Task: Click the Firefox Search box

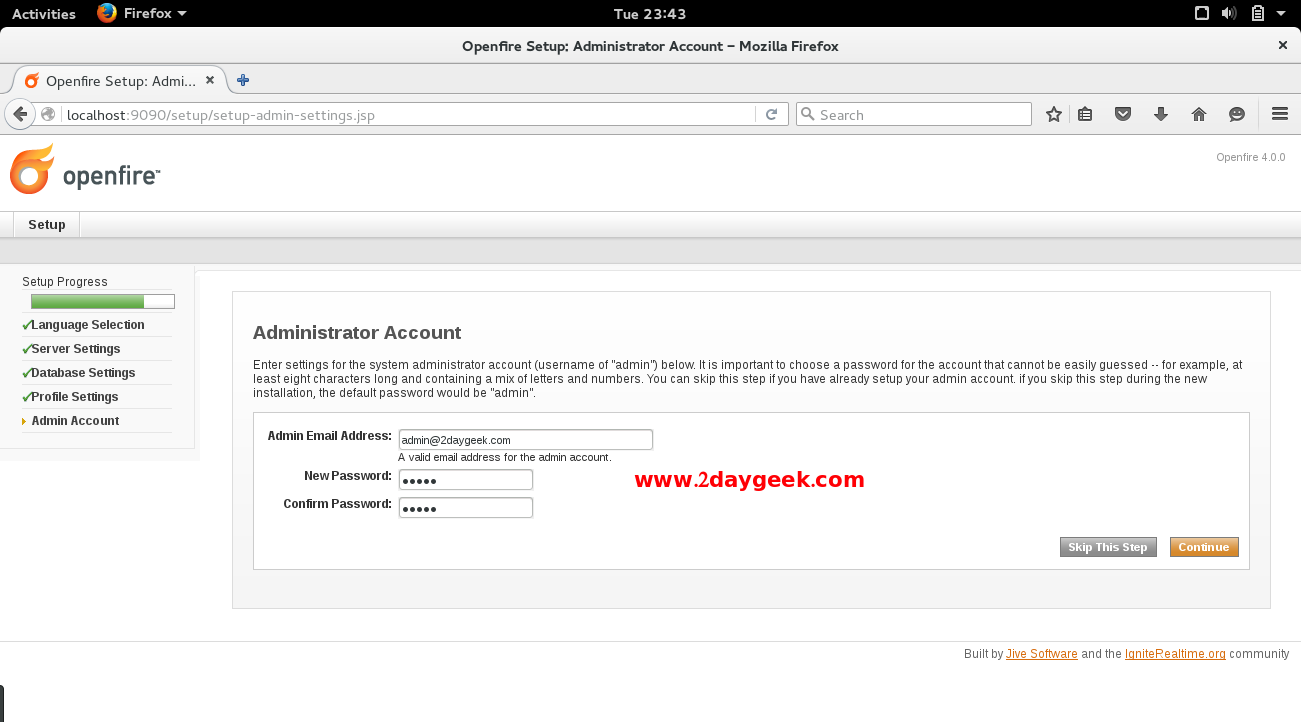Action: coord(913,114)
